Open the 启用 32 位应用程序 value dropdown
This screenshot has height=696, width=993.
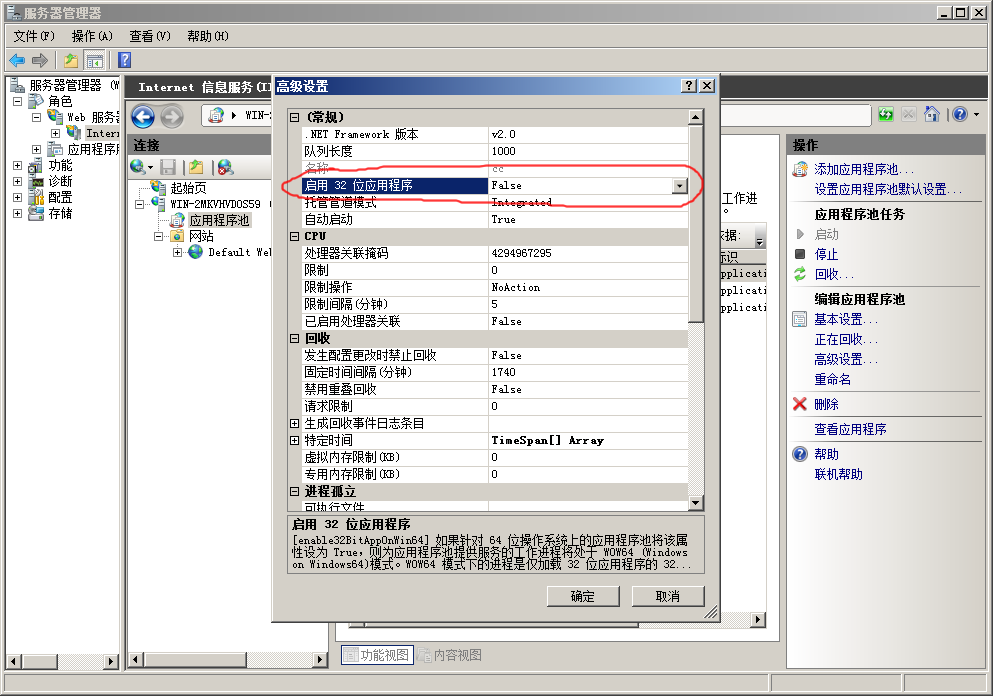pos(680,185)
